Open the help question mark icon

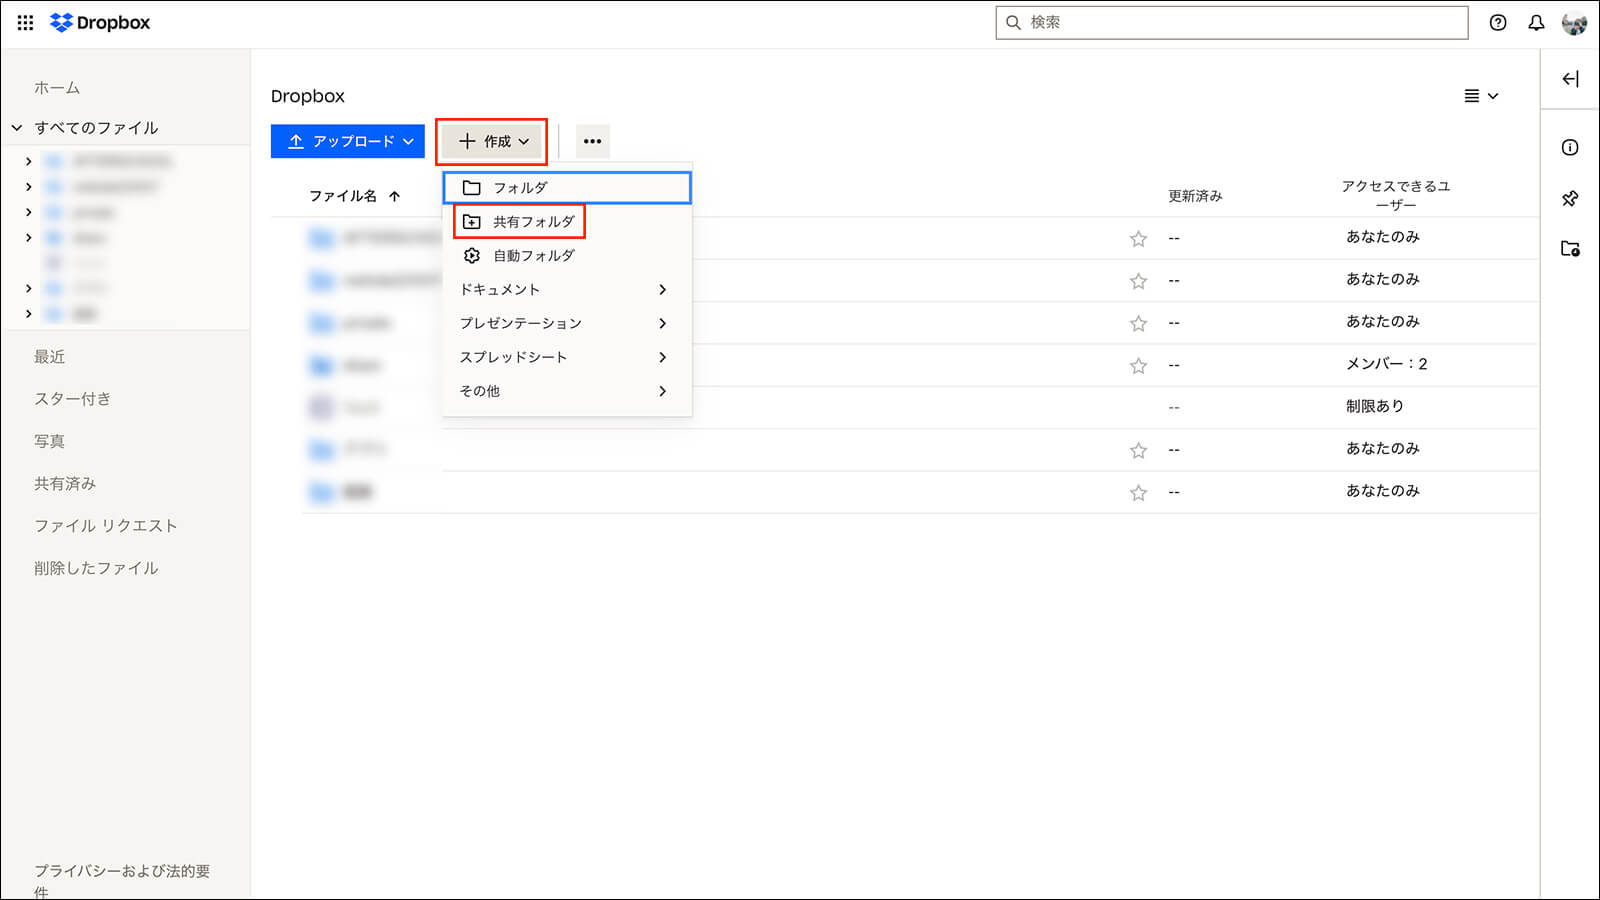pyautogui.click(x=1497, y=22)
